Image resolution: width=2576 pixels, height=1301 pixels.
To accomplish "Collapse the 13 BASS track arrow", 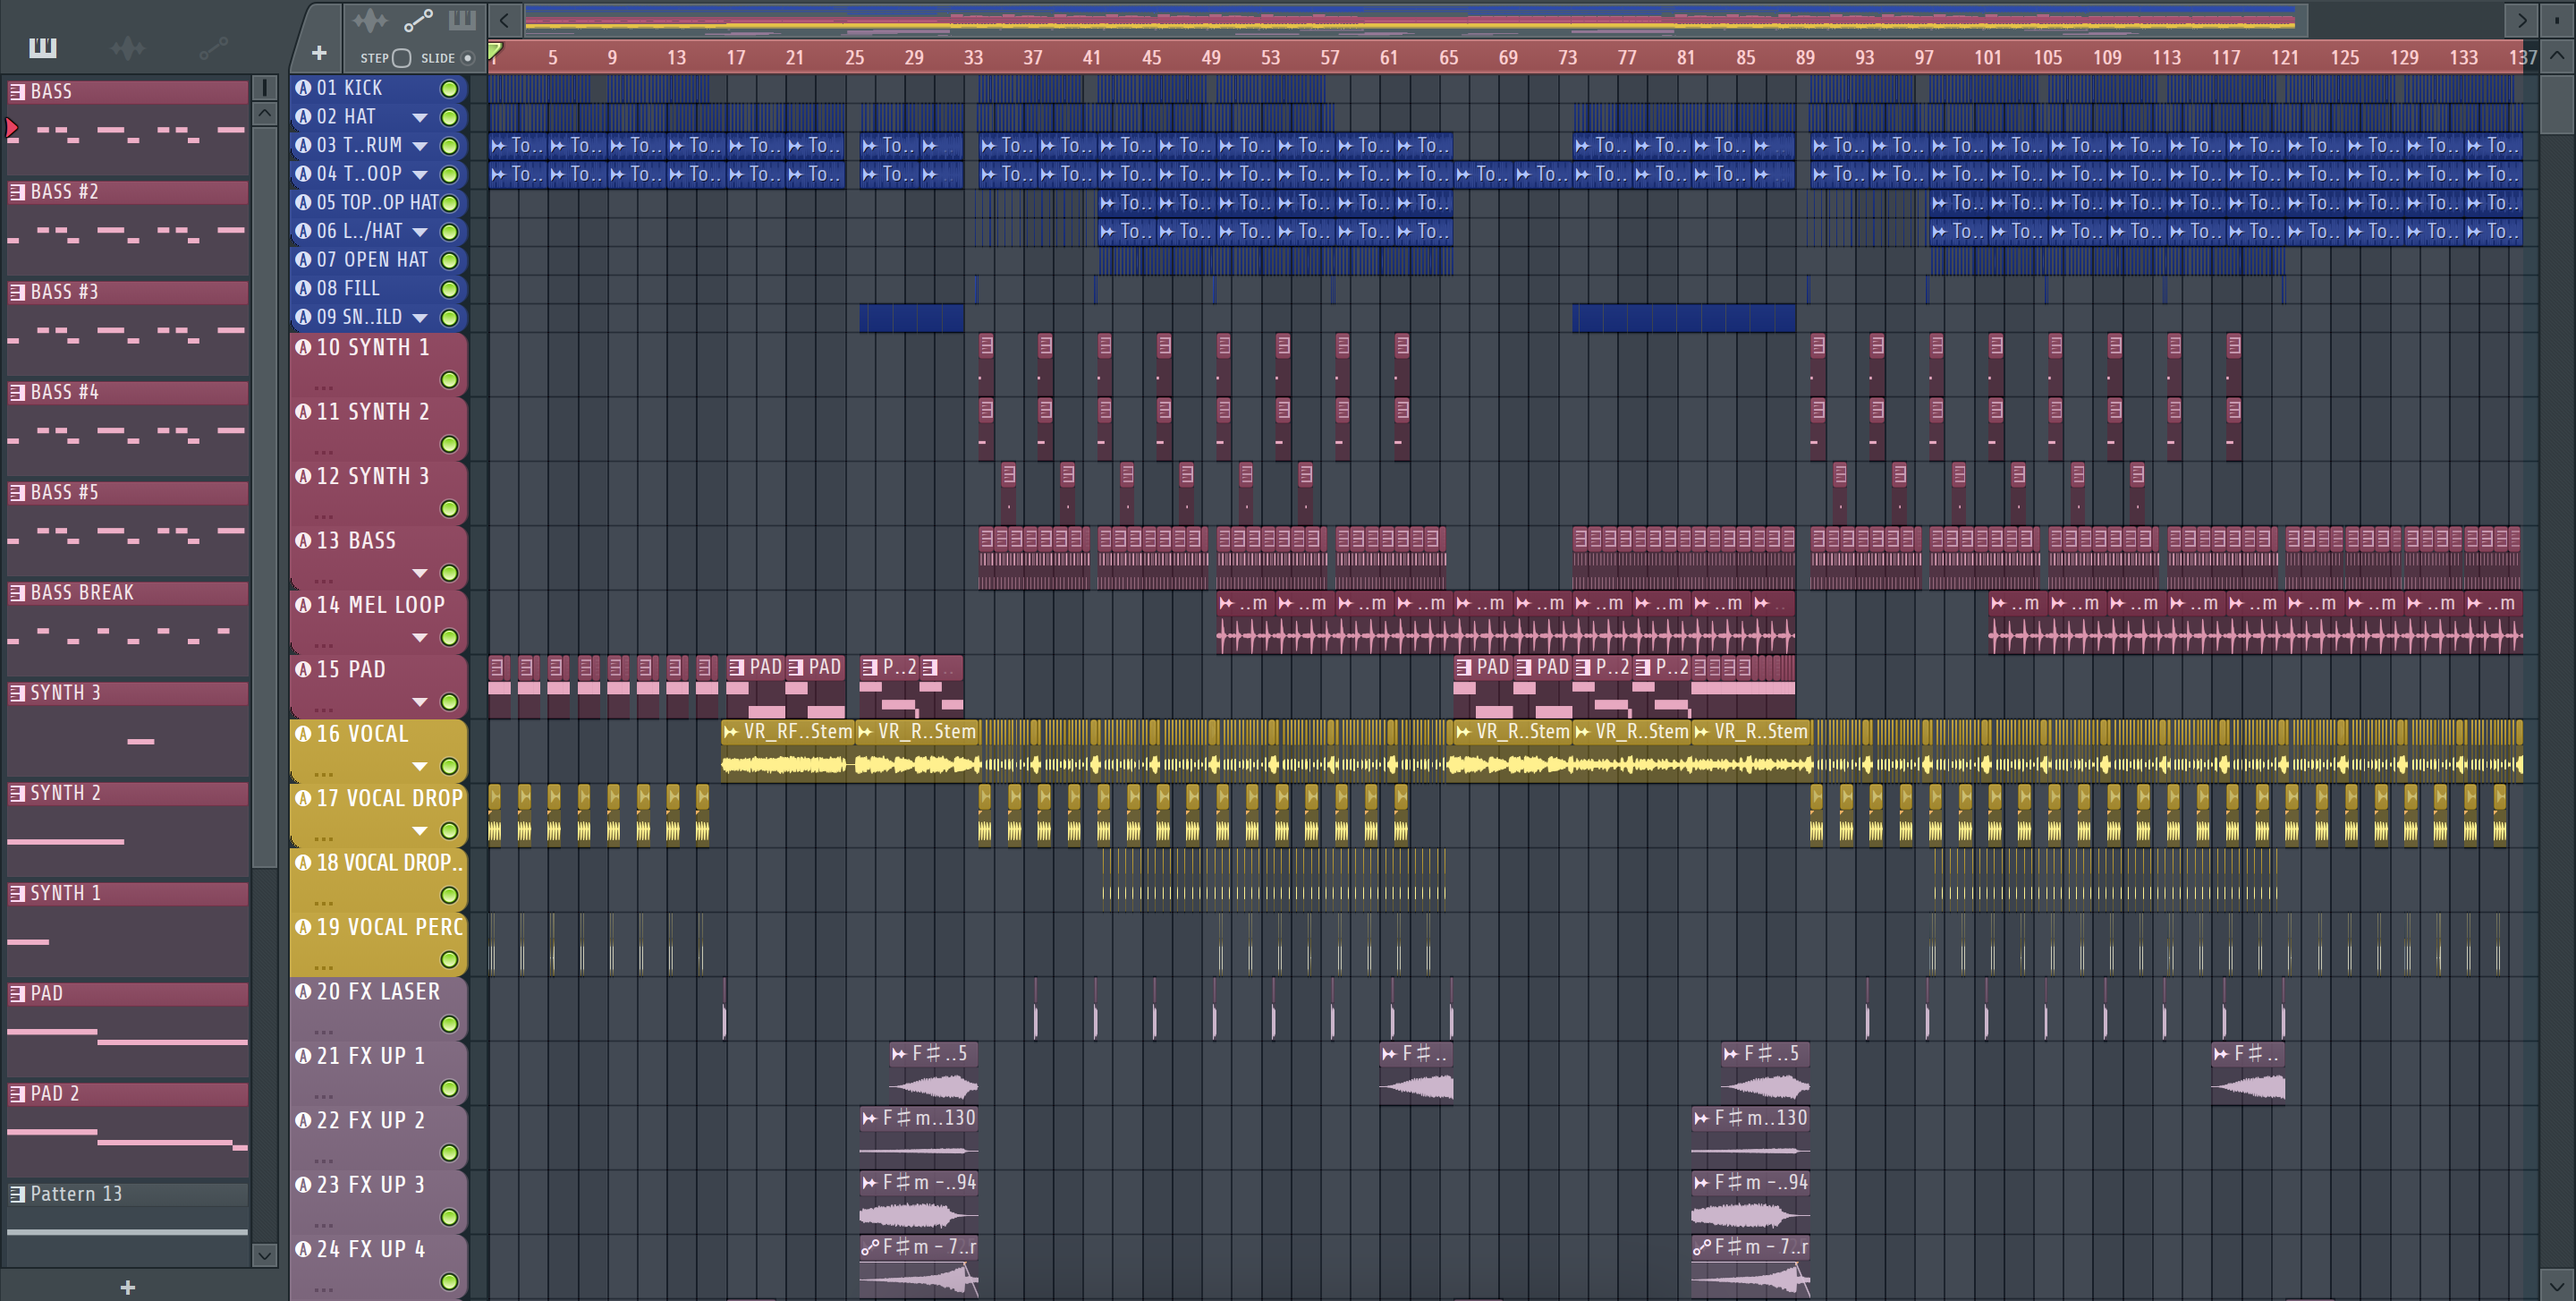I will [420, 573].
